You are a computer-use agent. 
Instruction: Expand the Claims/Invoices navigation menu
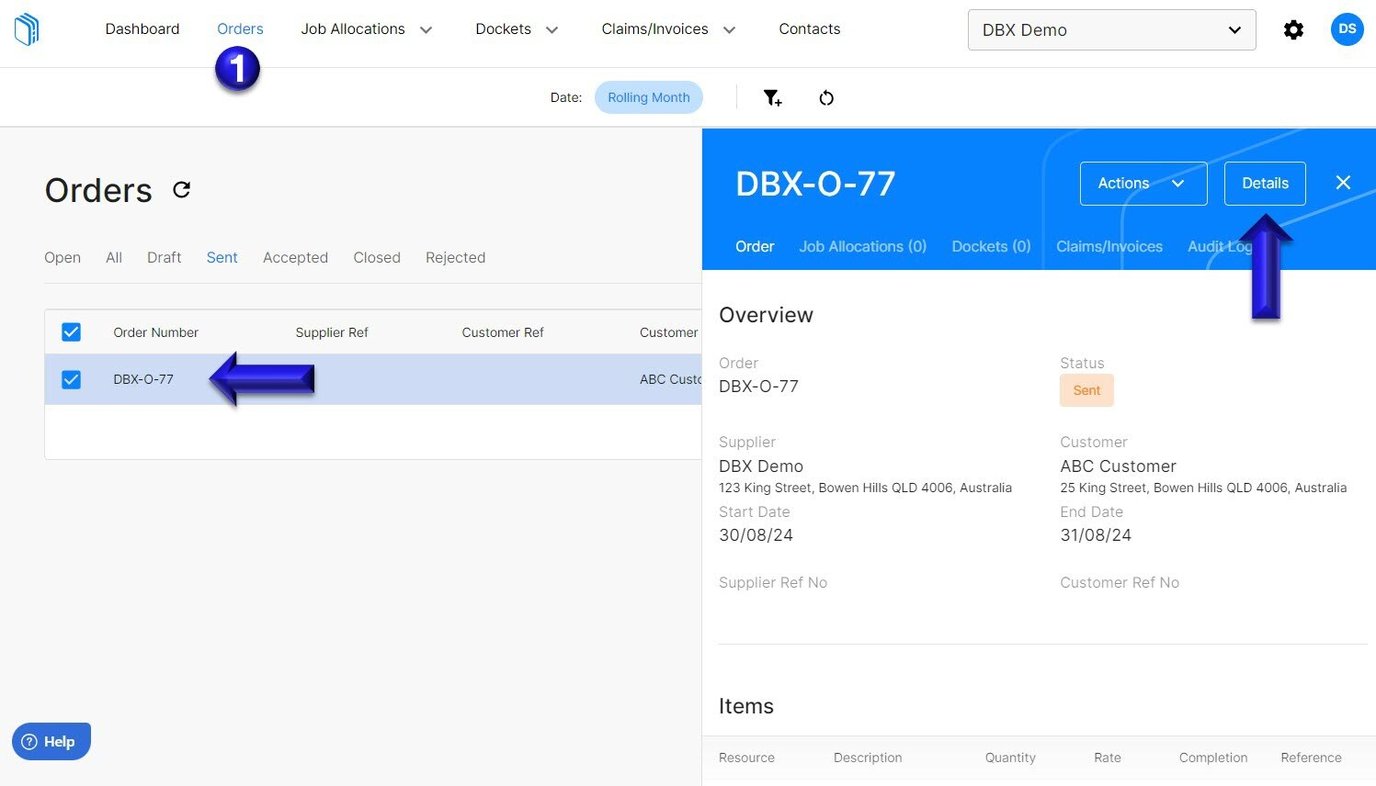tap(668, 29)
